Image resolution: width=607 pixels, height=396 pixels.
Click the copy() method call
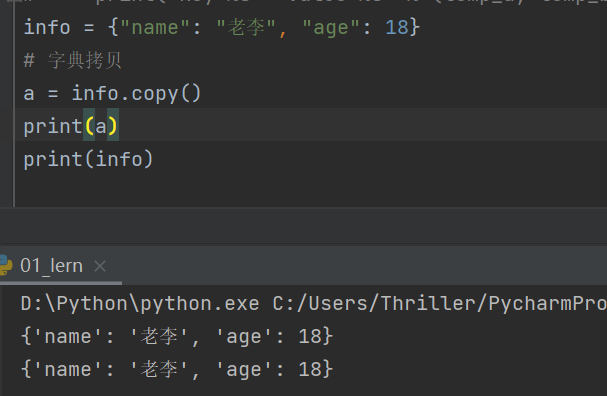[x=166, y=94]
